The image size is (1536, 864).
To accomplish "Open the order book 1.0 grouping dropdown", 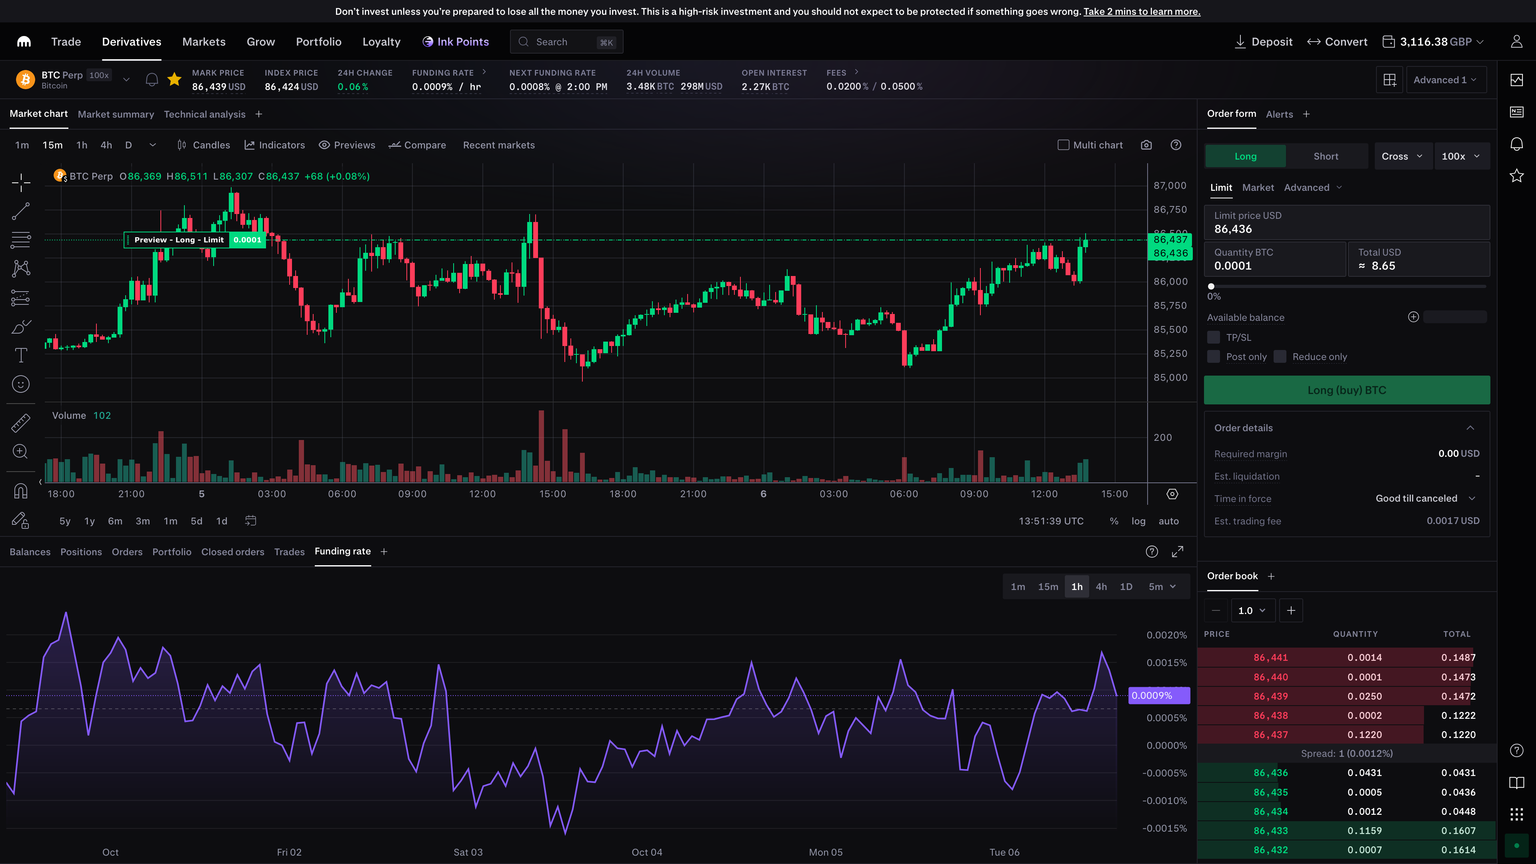I will (1252, 610).
